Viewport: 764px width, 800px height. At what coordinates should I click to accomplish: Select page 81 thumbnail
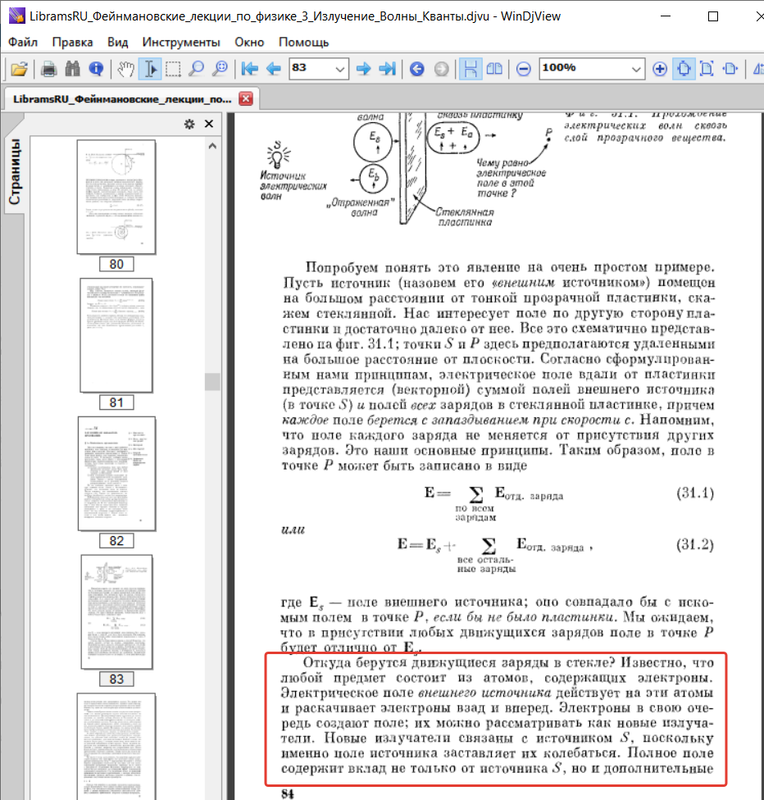click(116, 335)
